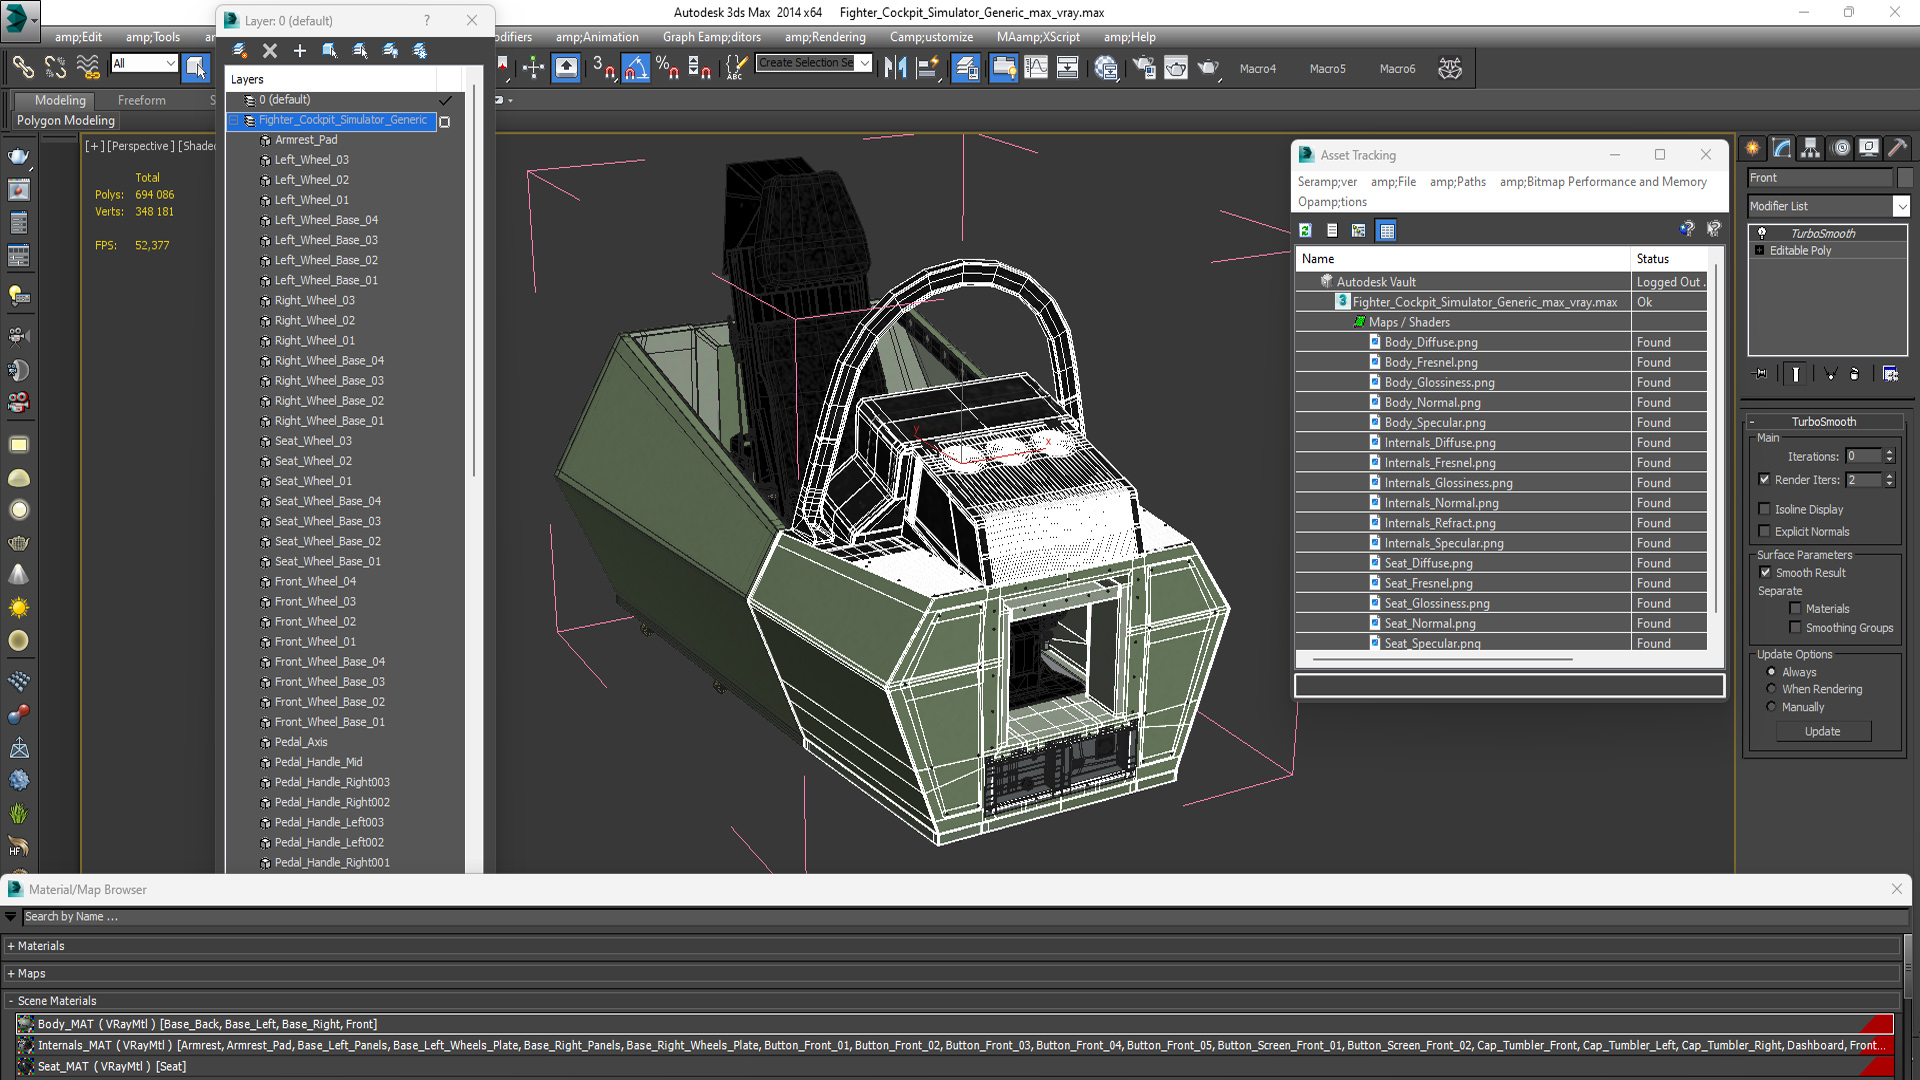Open the All selection filter dropdown

pyautogui.click(x=170, y=63)
